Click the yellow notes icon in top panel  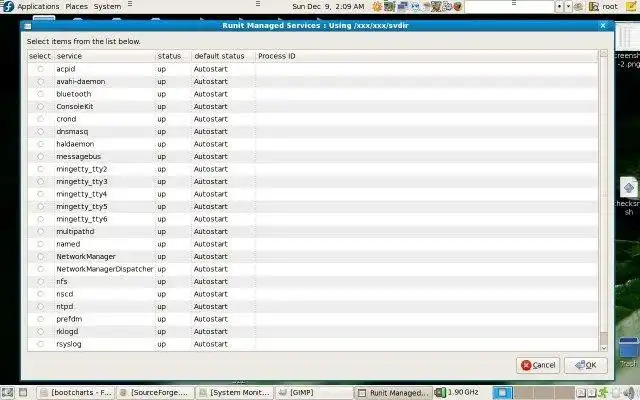click(x=631, y=7)
